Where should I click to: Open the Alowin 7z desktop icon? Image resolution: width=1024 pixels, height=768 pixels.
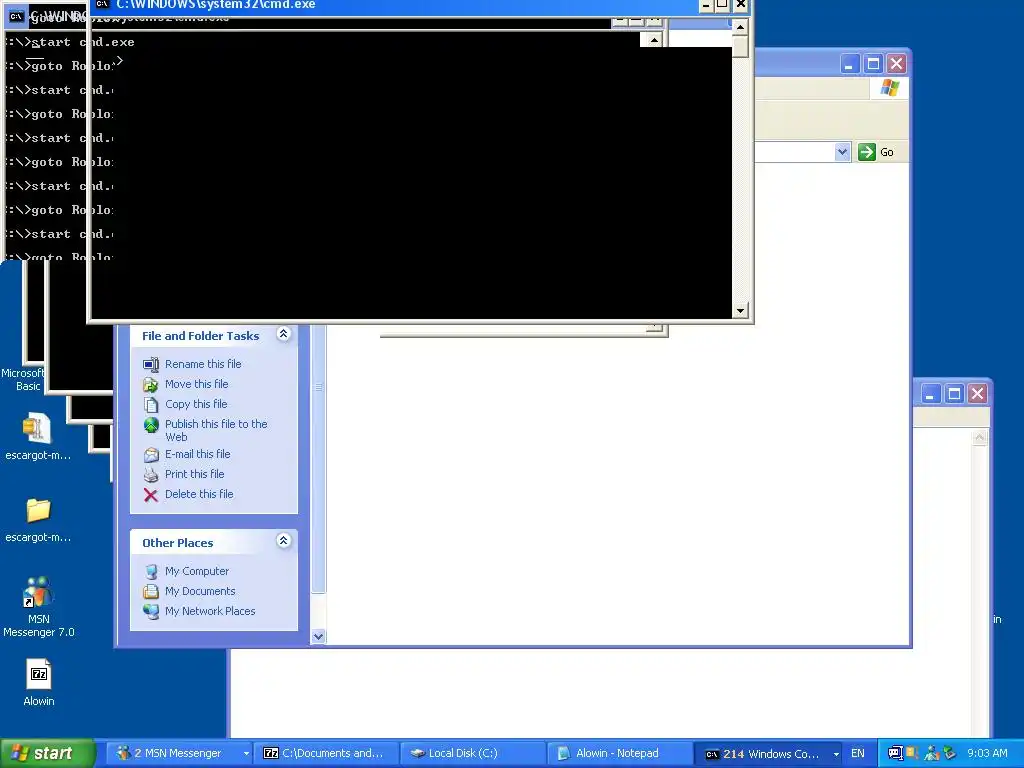point(39,683)
